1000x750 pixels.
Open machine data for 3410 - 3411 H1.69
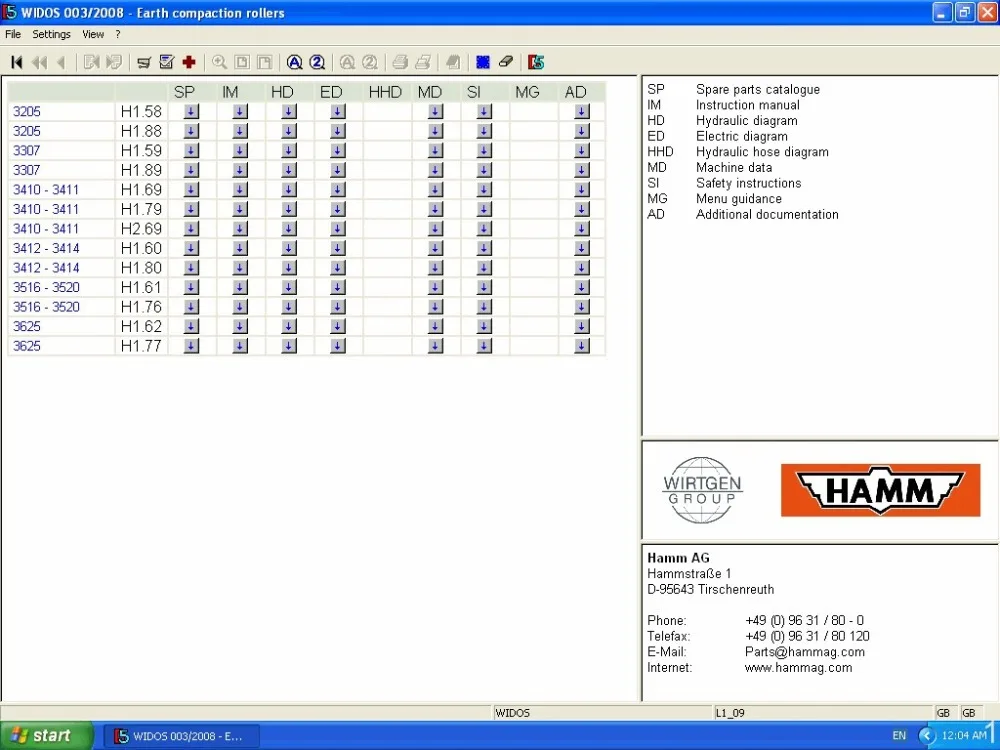[x=436, y=190]
